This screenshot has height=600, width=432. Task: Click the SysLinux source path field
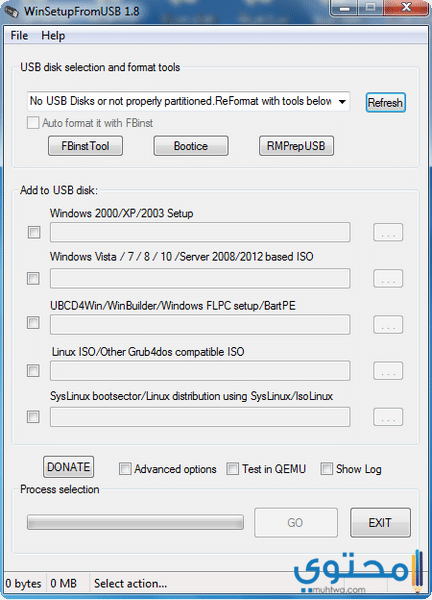tap(200, 417)
